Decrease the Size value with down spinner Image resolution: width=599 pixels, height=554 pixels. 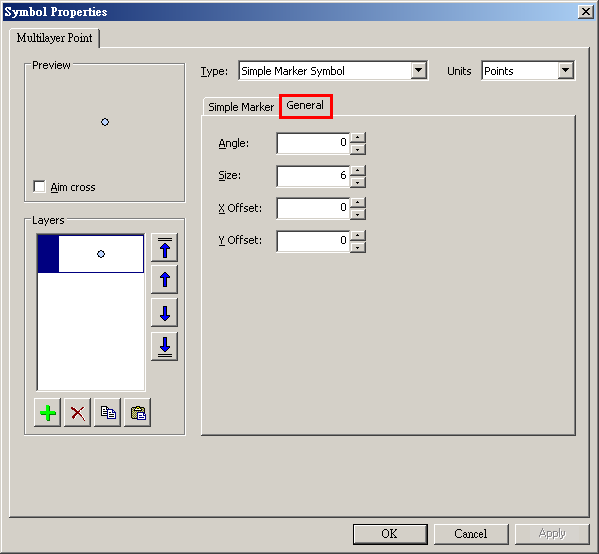(358, 183)
